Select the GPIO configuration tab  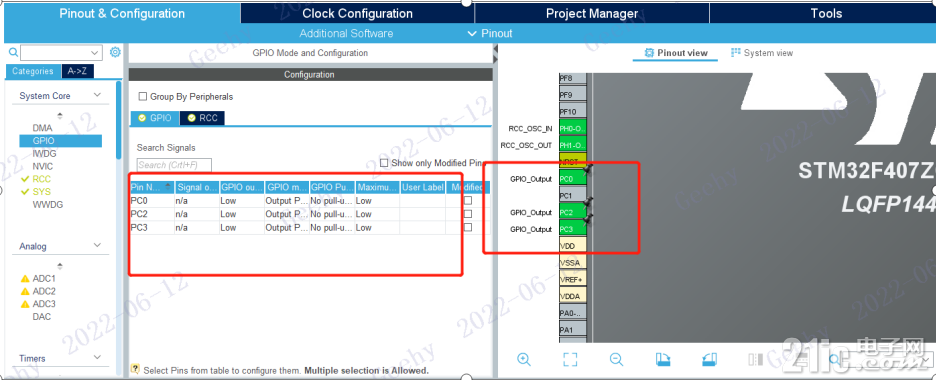[155, 118]
